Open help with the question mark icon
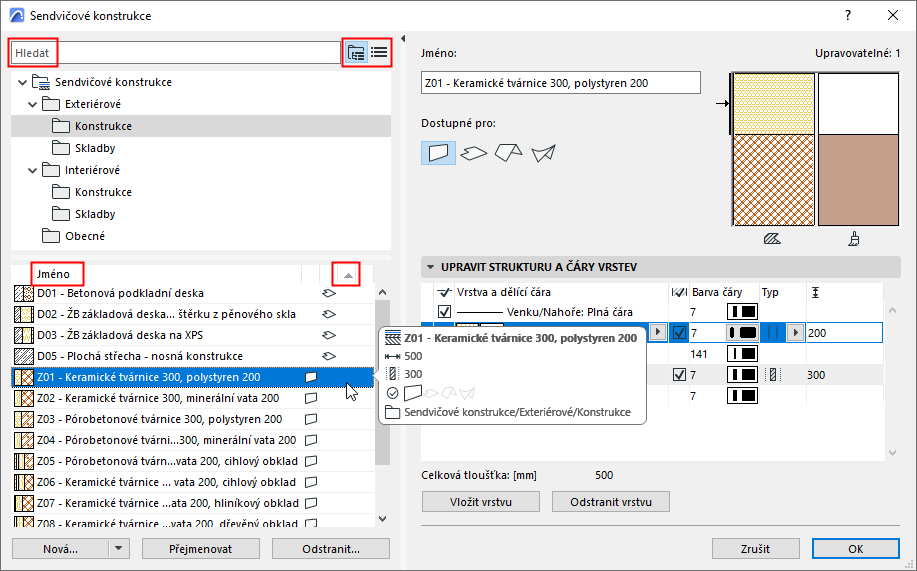The width and height of the screenshot is (917, 571). click(x=848, y=15)
